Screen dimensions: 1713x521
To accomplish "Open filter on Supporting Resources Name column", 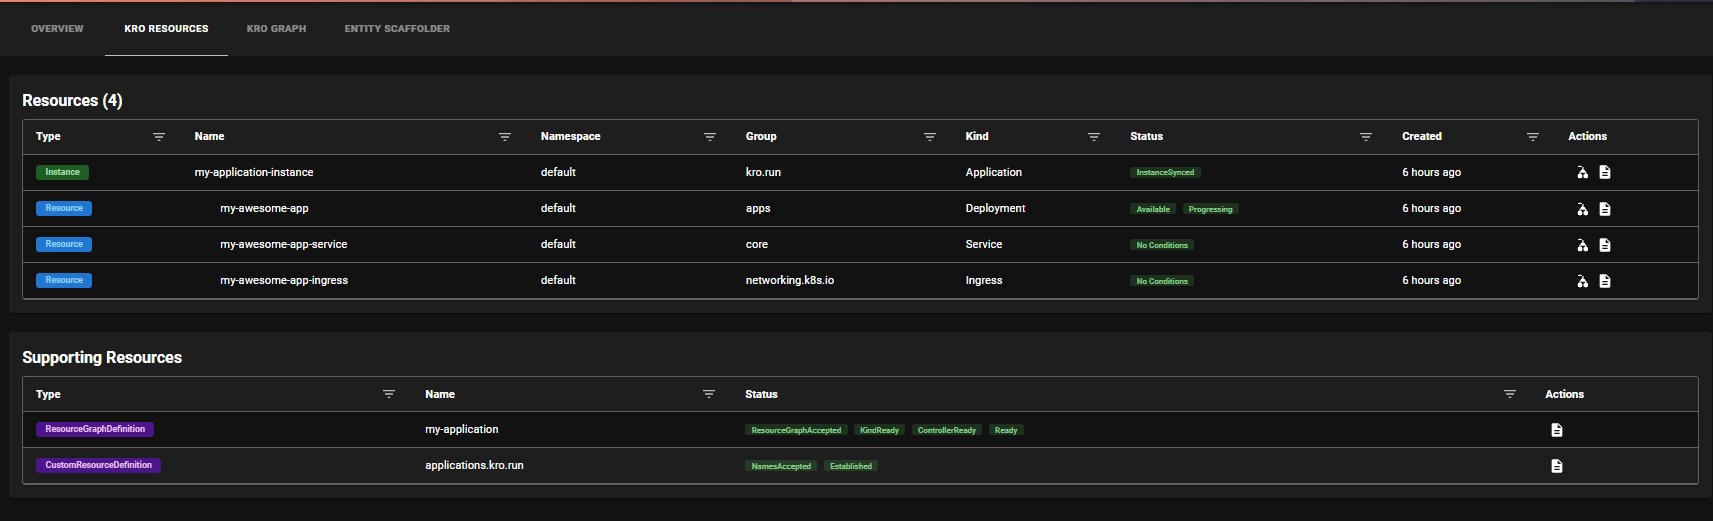I will point(708,395).
